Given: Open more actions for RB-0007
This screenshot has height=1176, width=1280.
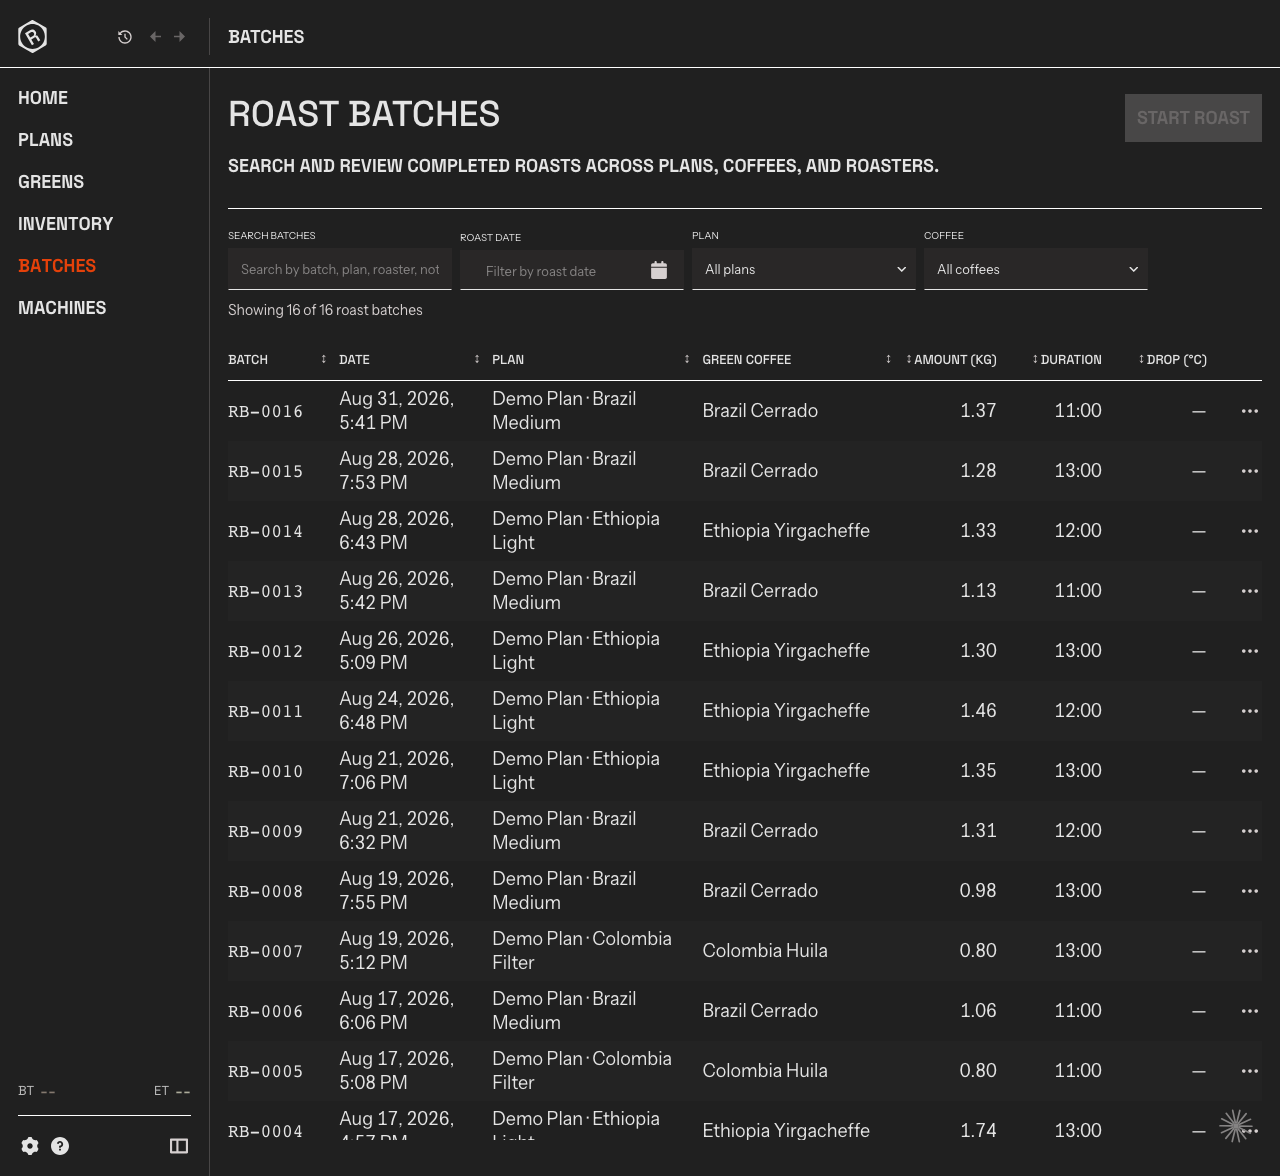Looking at the screenshot, I should (1250, 951).
